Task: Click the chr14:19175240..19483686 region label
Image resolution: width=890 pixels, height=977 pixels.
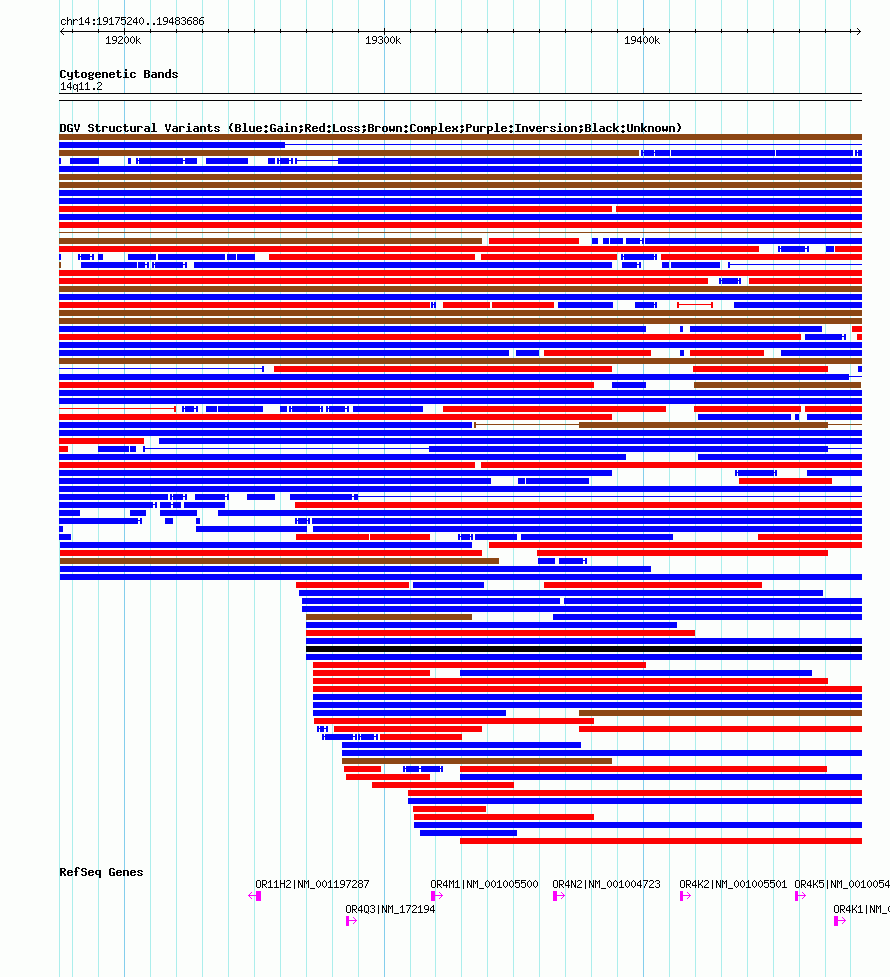Action: [132, 21]
